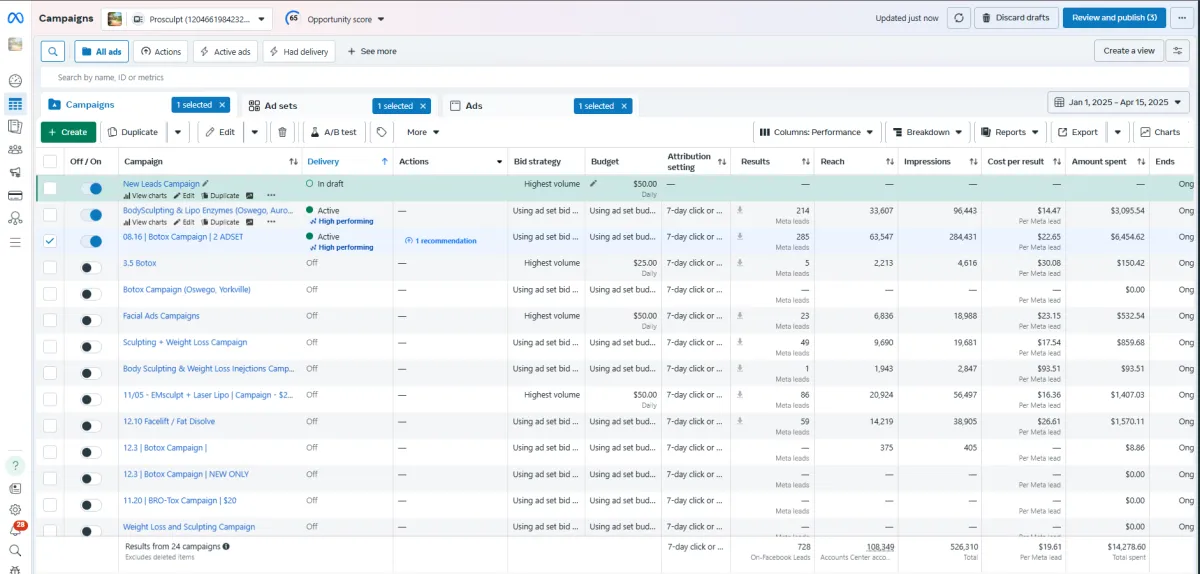
Task: Open the Facial Ads Campaigns link
Action: pyautogui.click(x=161, y=316)
